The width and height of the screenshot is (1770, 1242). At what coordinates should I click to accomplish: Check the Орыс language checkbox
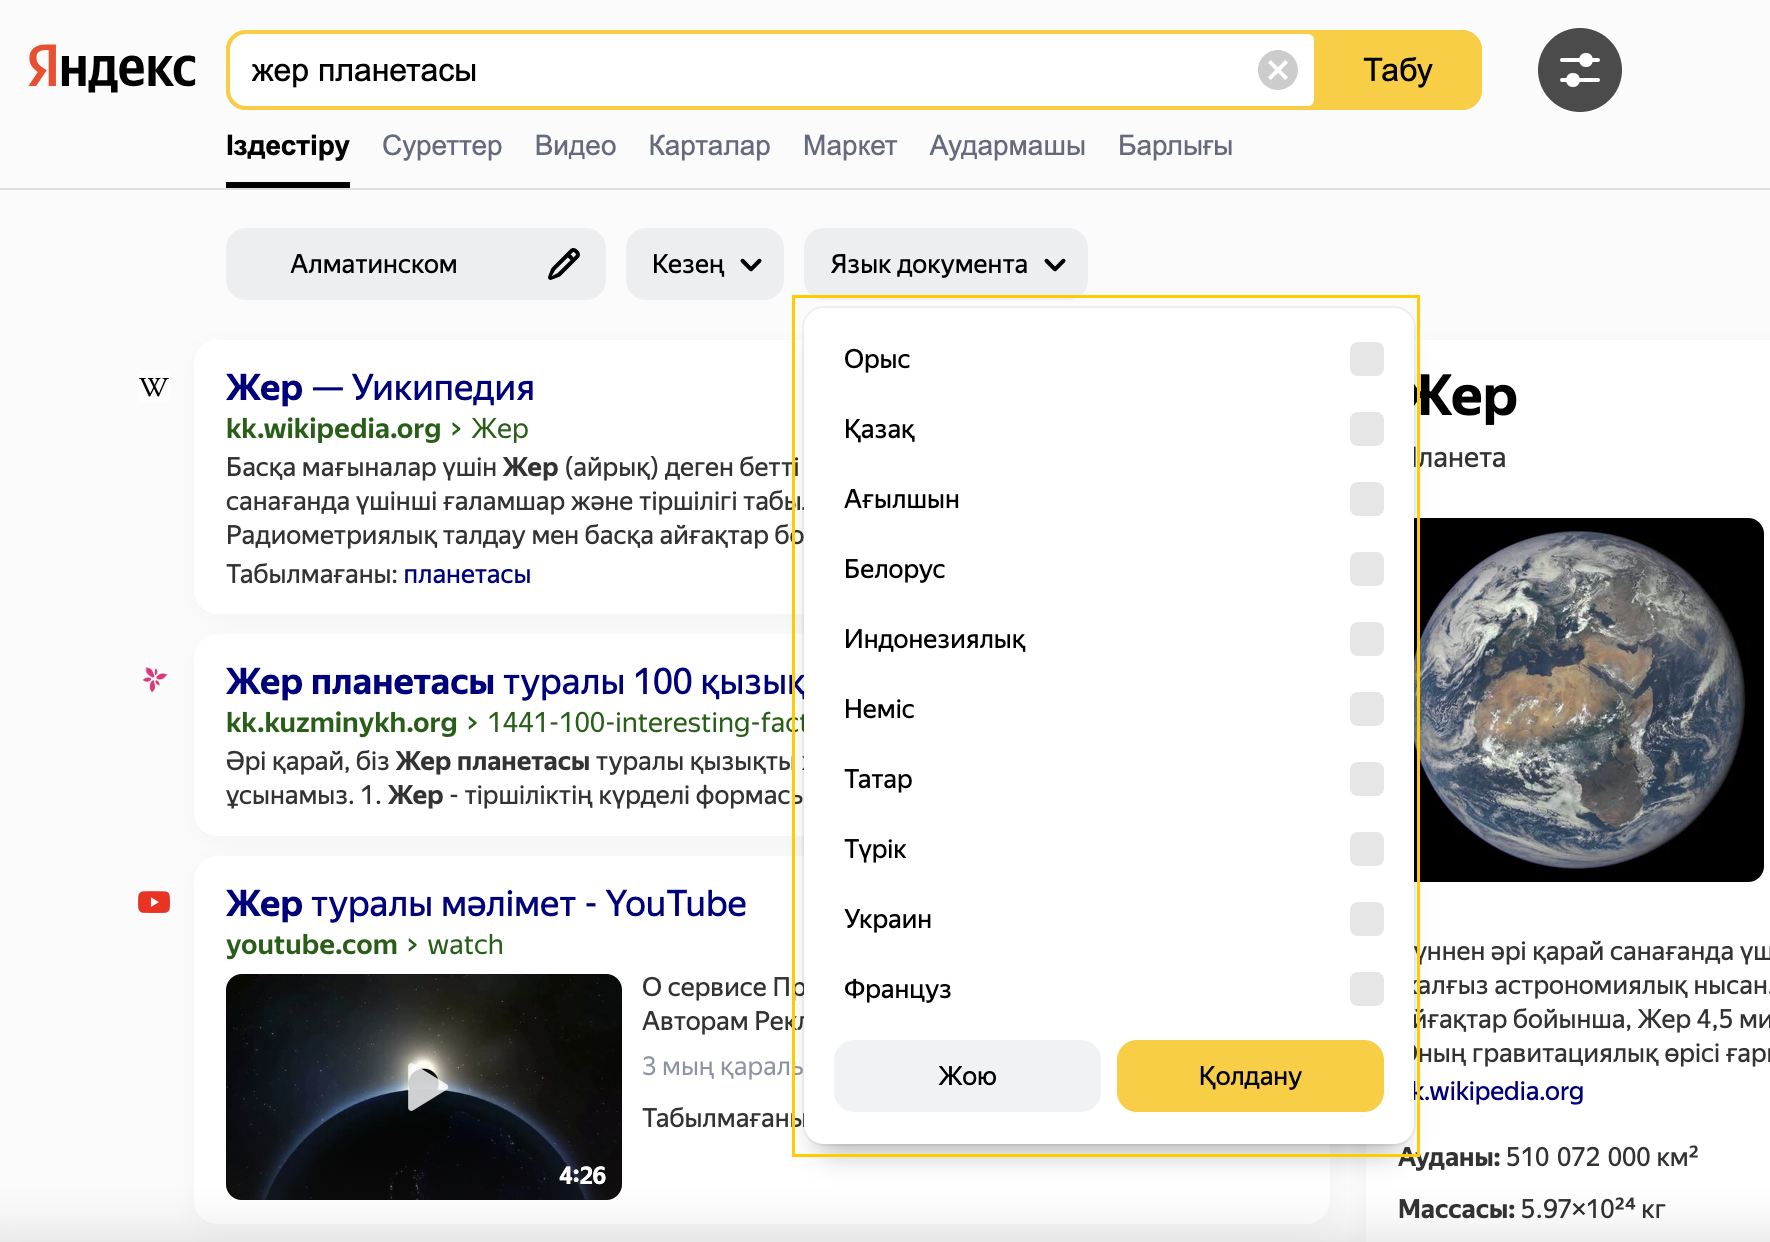point(1366,359)
